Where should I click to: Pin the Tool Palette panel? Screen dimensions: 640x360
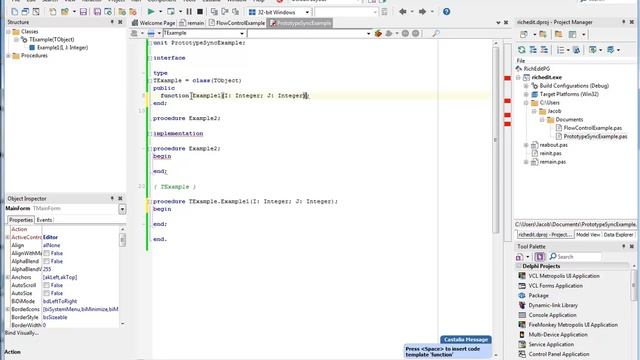pos(624,247)
